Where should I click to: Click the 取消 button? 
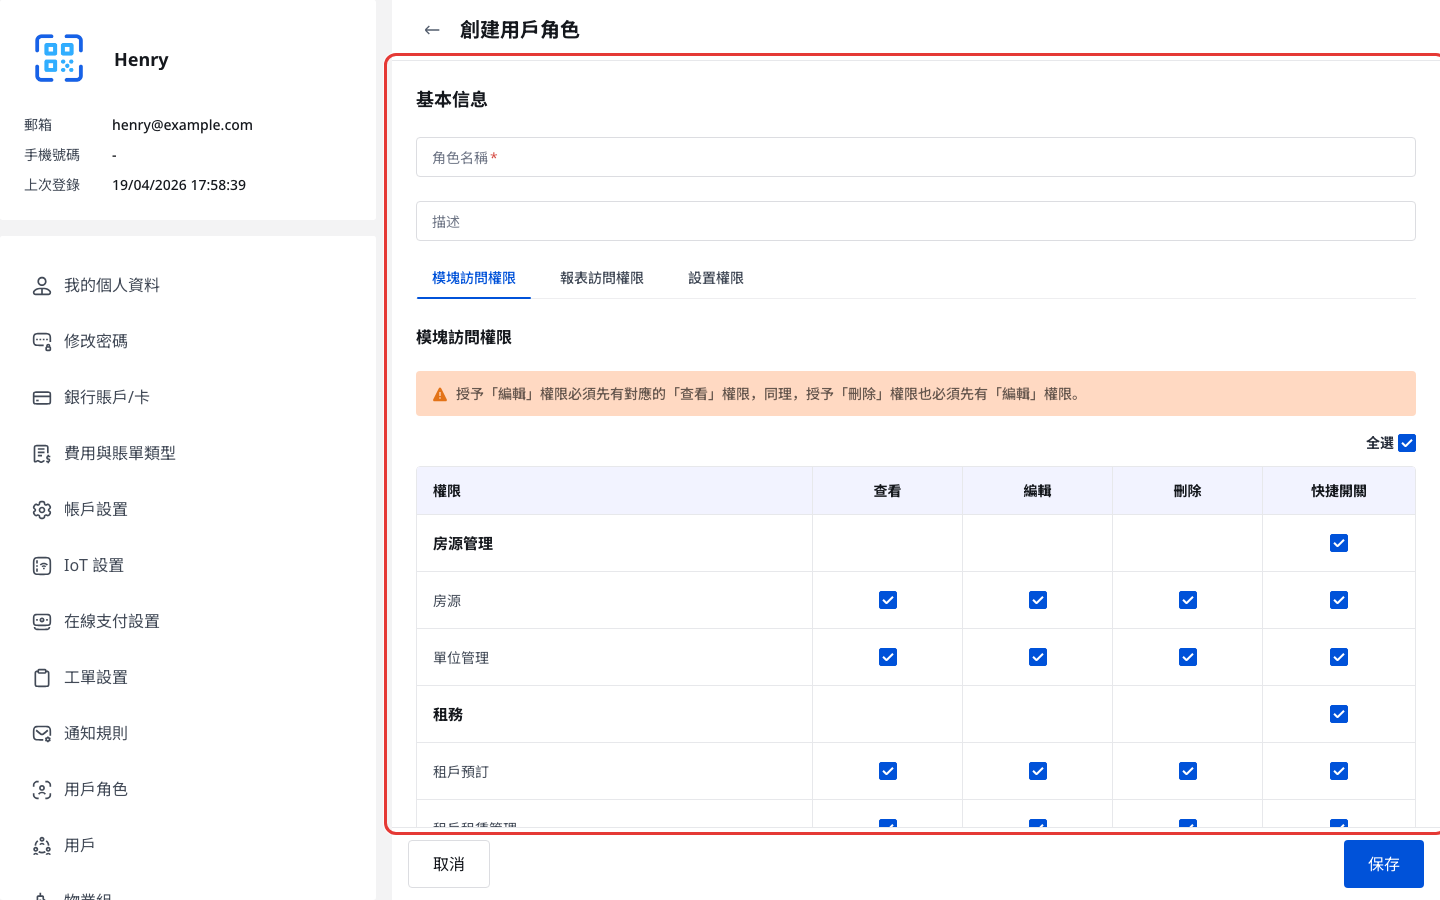449,864
